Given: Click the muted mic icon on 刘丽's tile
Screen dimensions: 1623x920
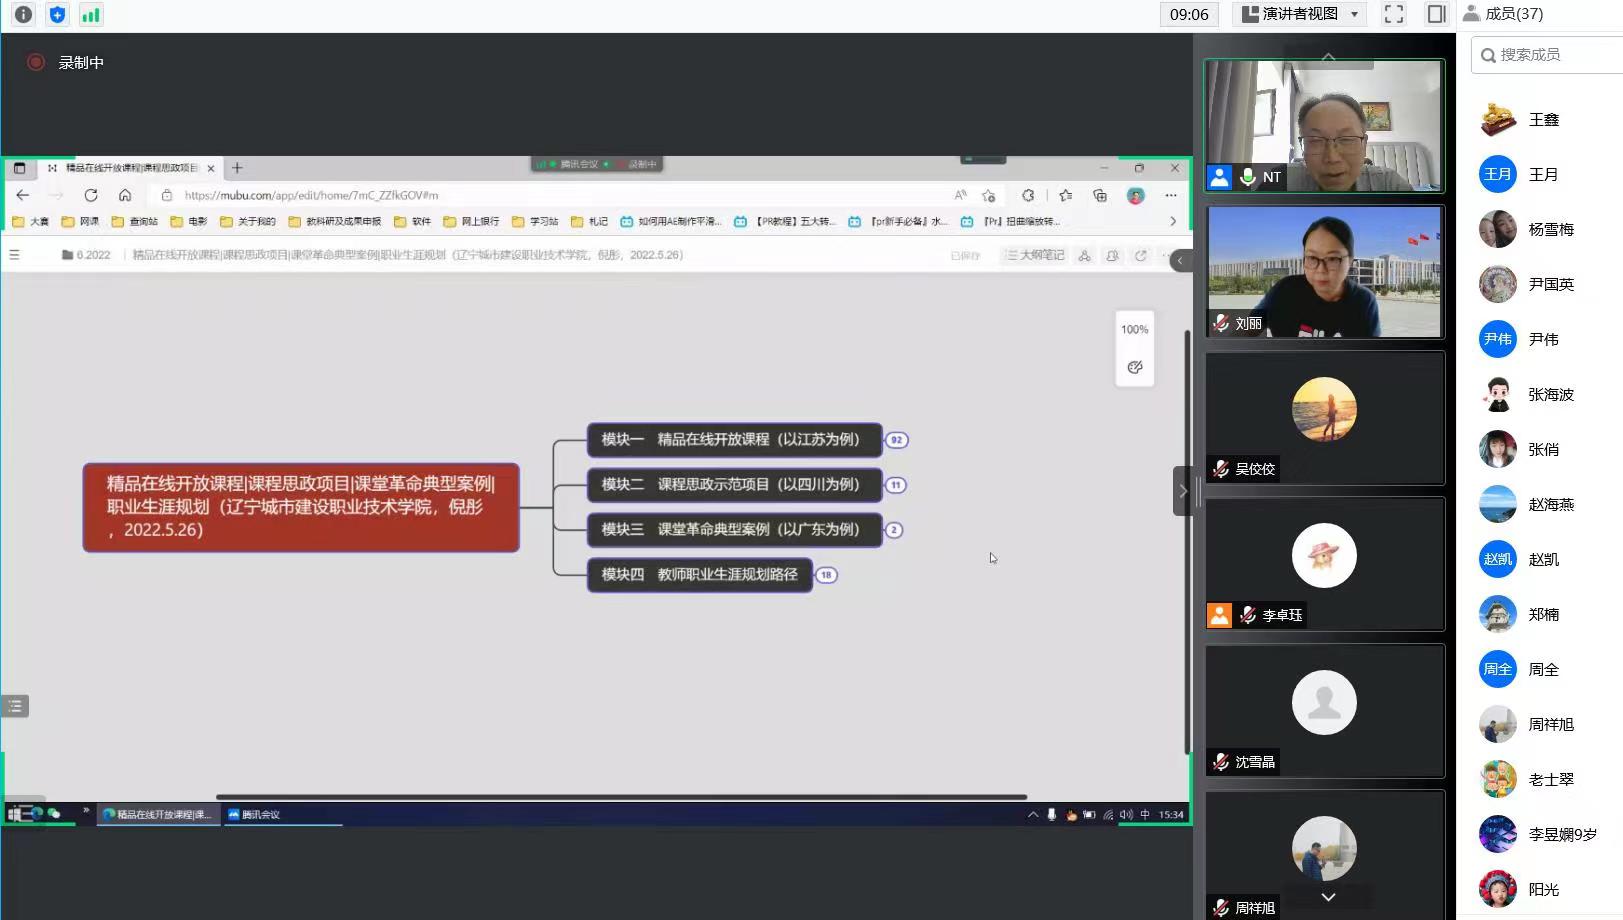Looking at the screenshot, I should coord(1221,323).
